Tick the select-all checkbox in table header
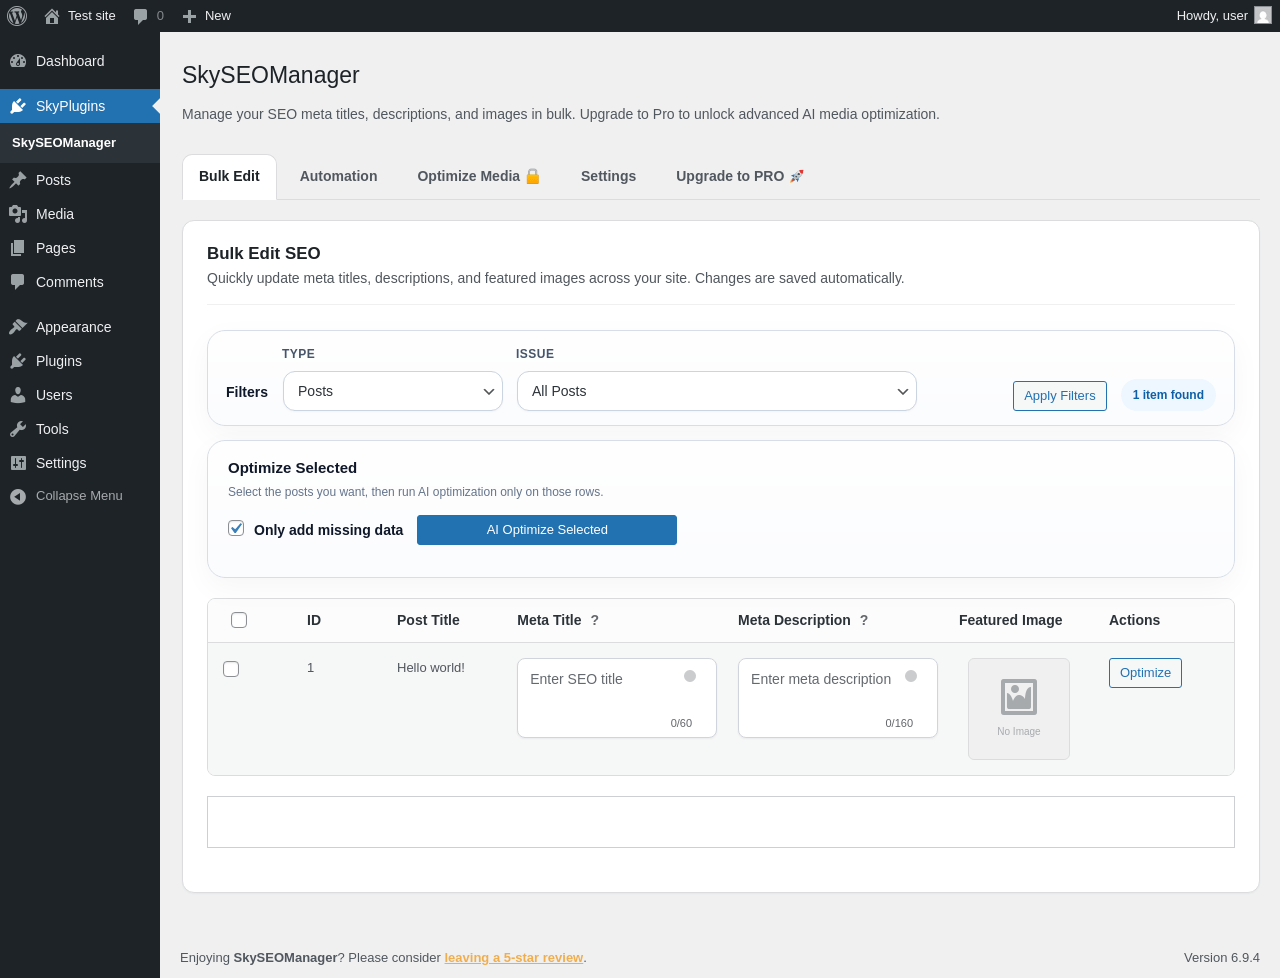Screen dimensions: 1280x978 (239, 620)
